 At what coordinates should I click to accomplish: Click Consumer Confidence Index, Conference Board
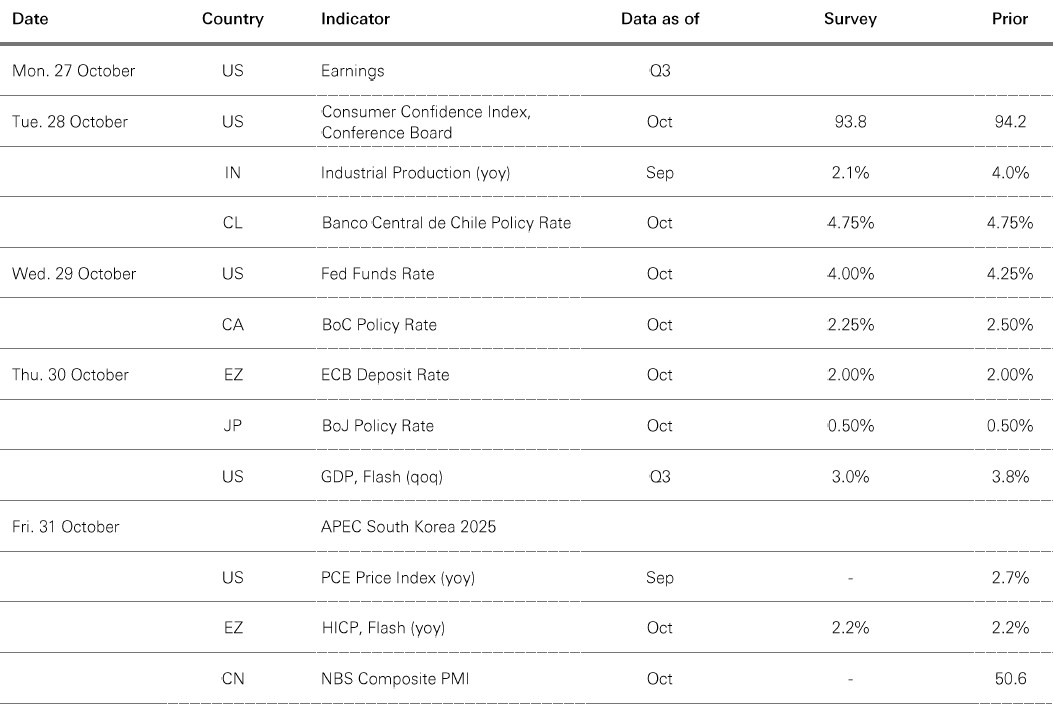(426, 122)
